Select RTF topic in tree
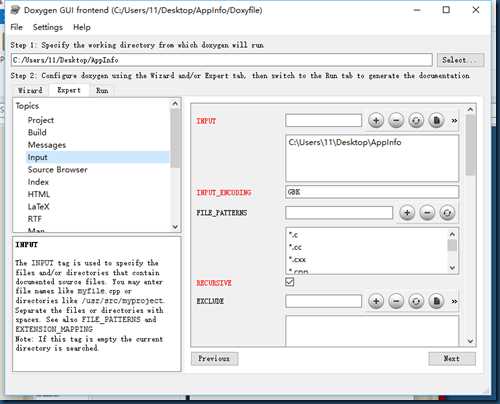This screenshot has width=500, height=404. (35, 219)
